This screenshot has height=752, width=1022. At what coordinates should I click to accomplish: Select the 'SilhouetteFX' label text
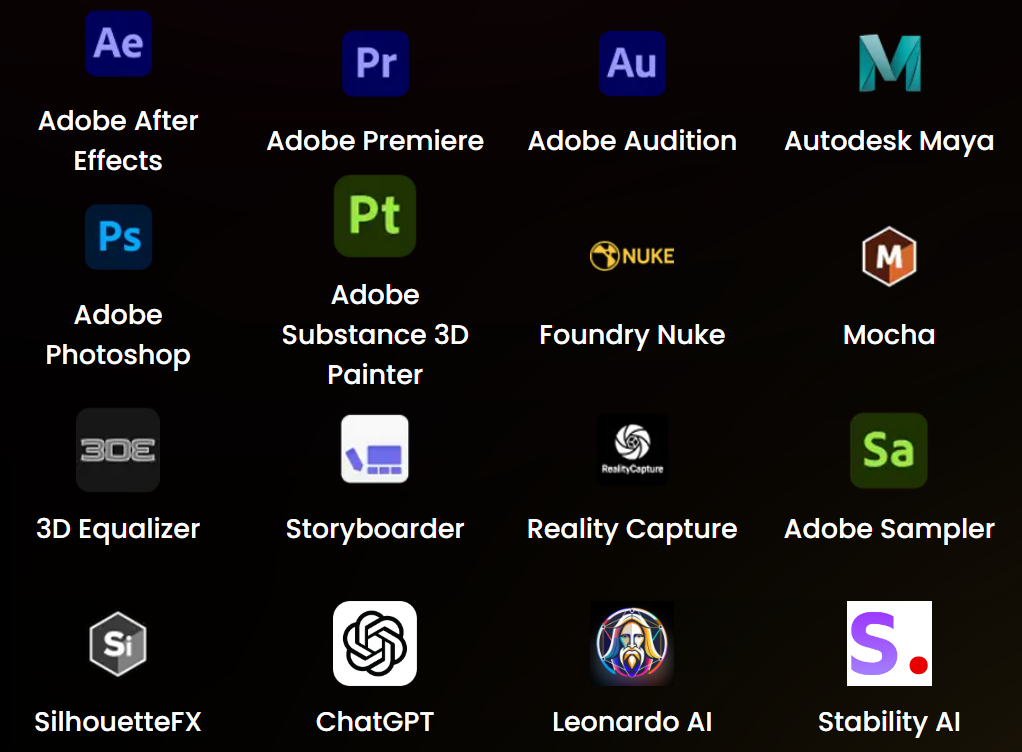pyautogui.click(x=118, y=722)
